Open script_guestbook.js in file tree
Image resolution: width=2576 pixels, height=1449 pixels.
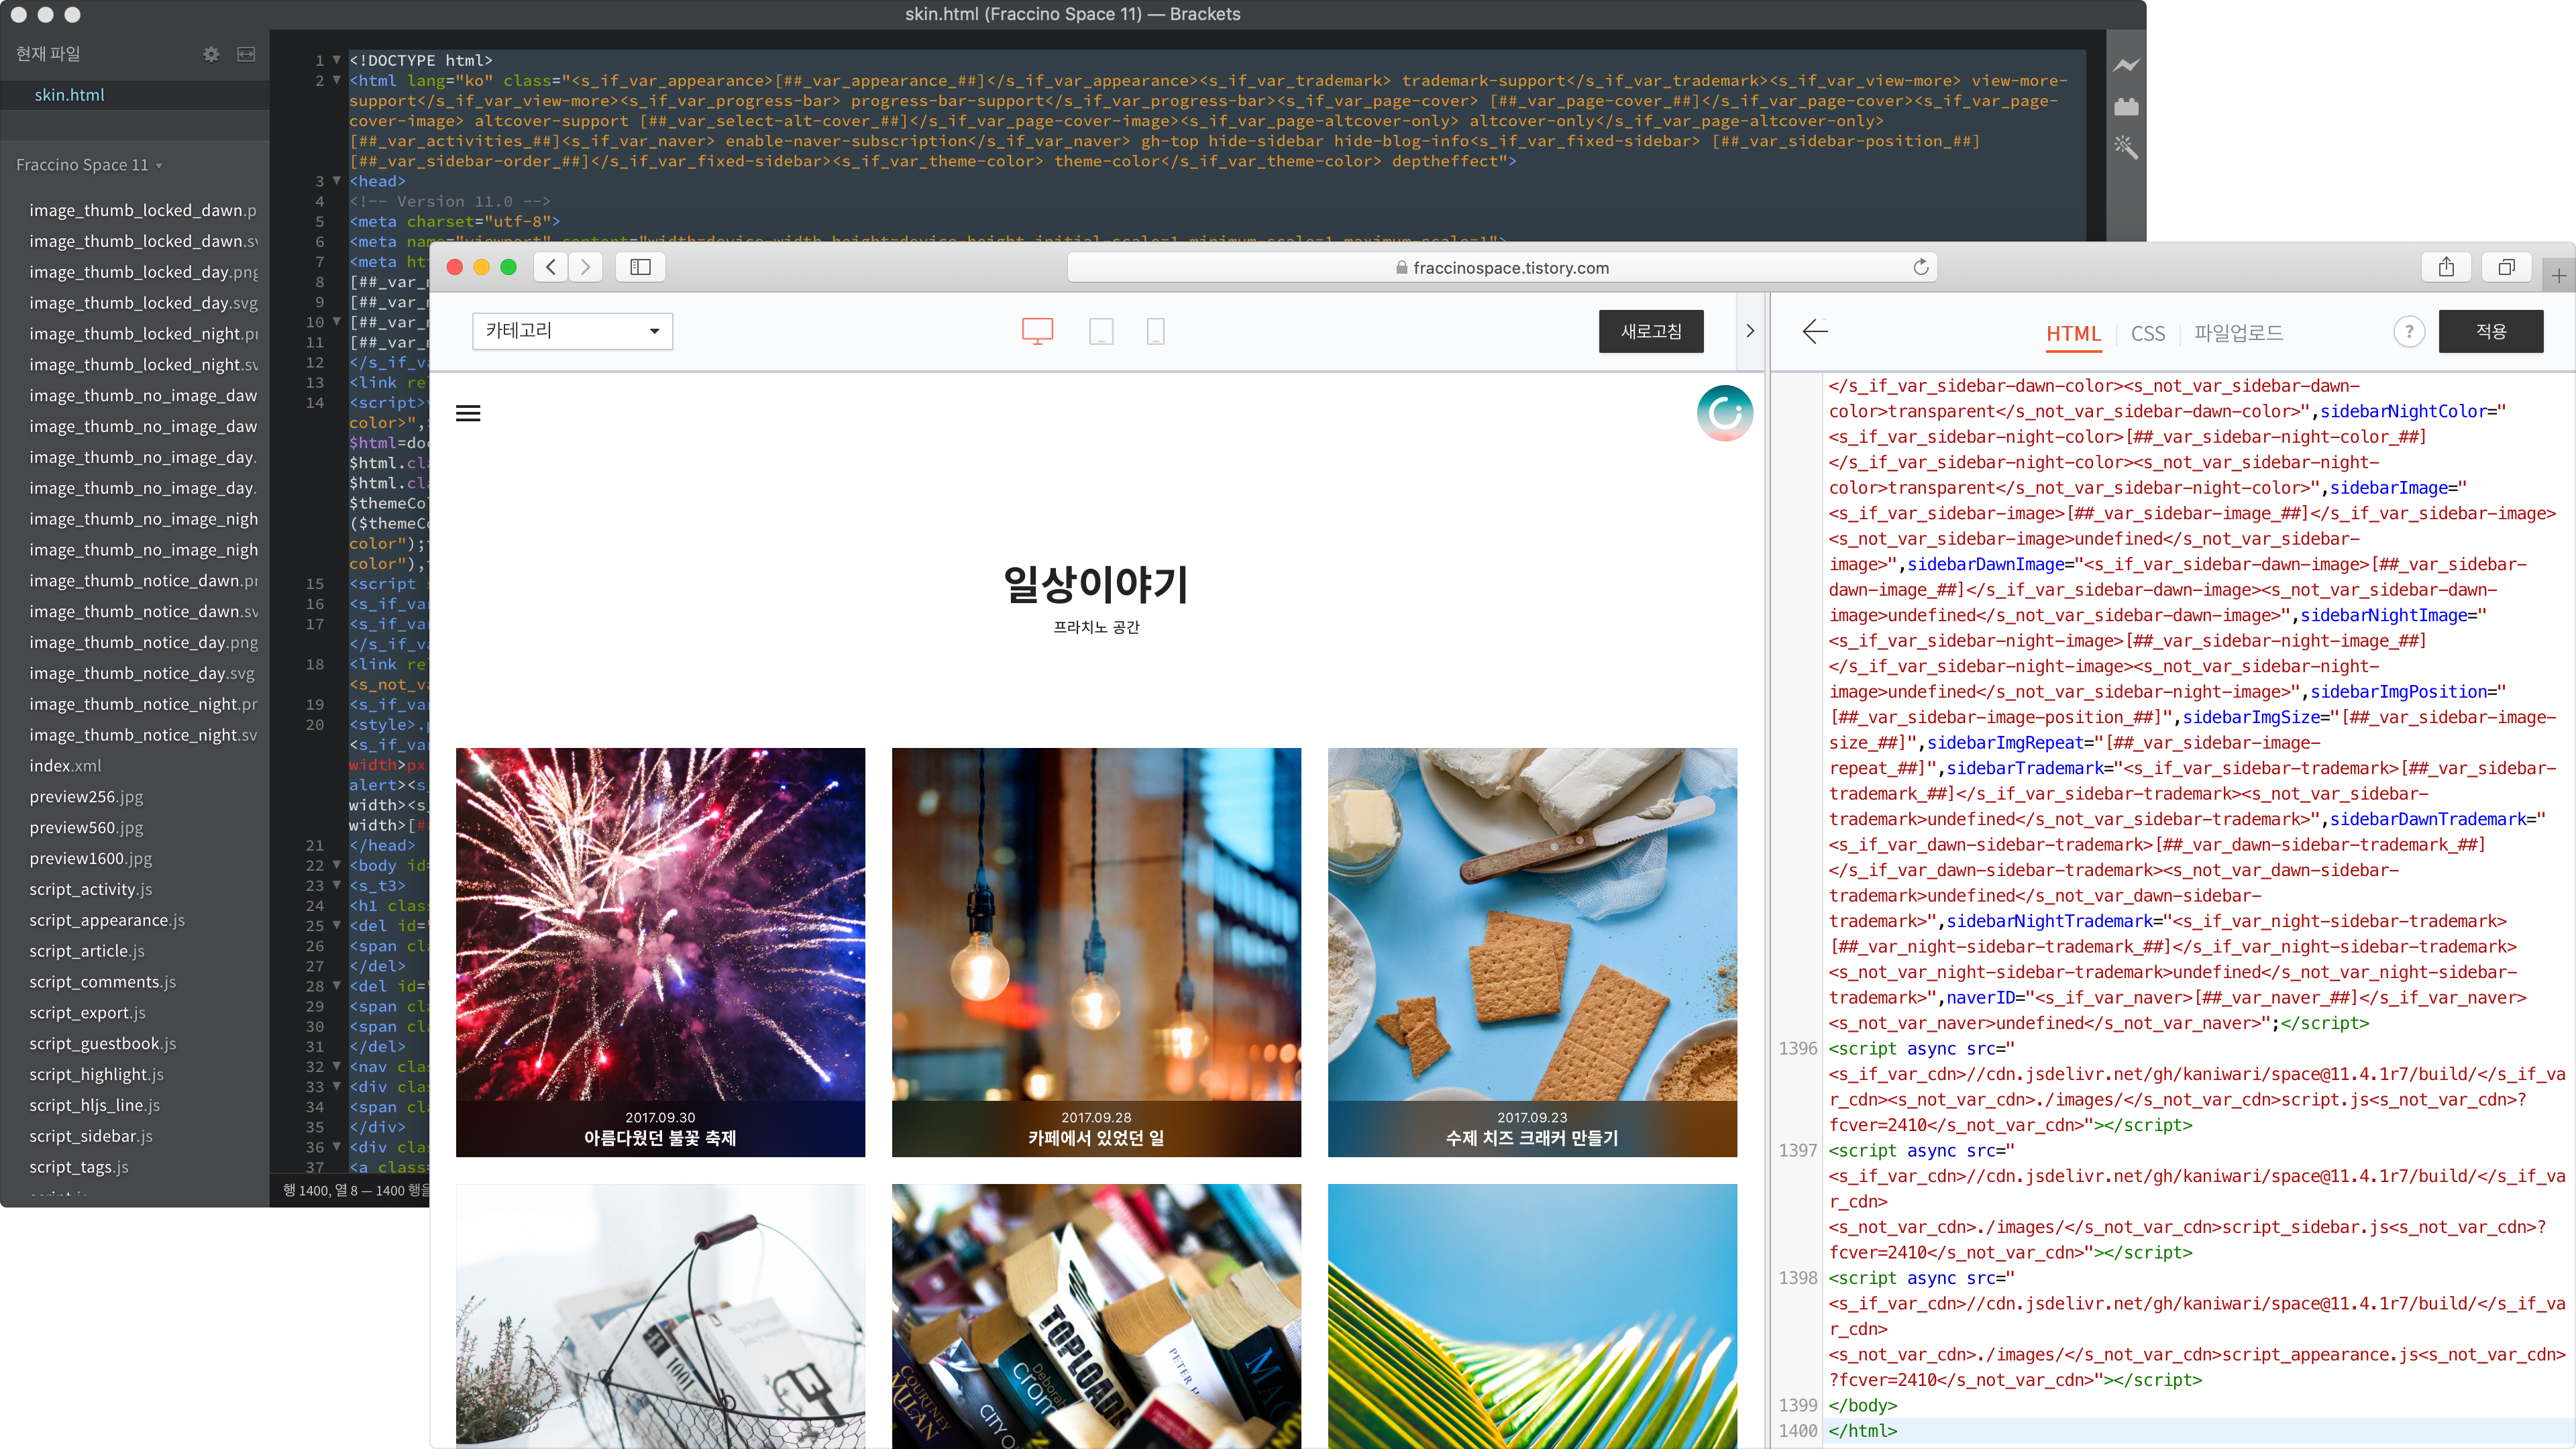(102, 1044)
